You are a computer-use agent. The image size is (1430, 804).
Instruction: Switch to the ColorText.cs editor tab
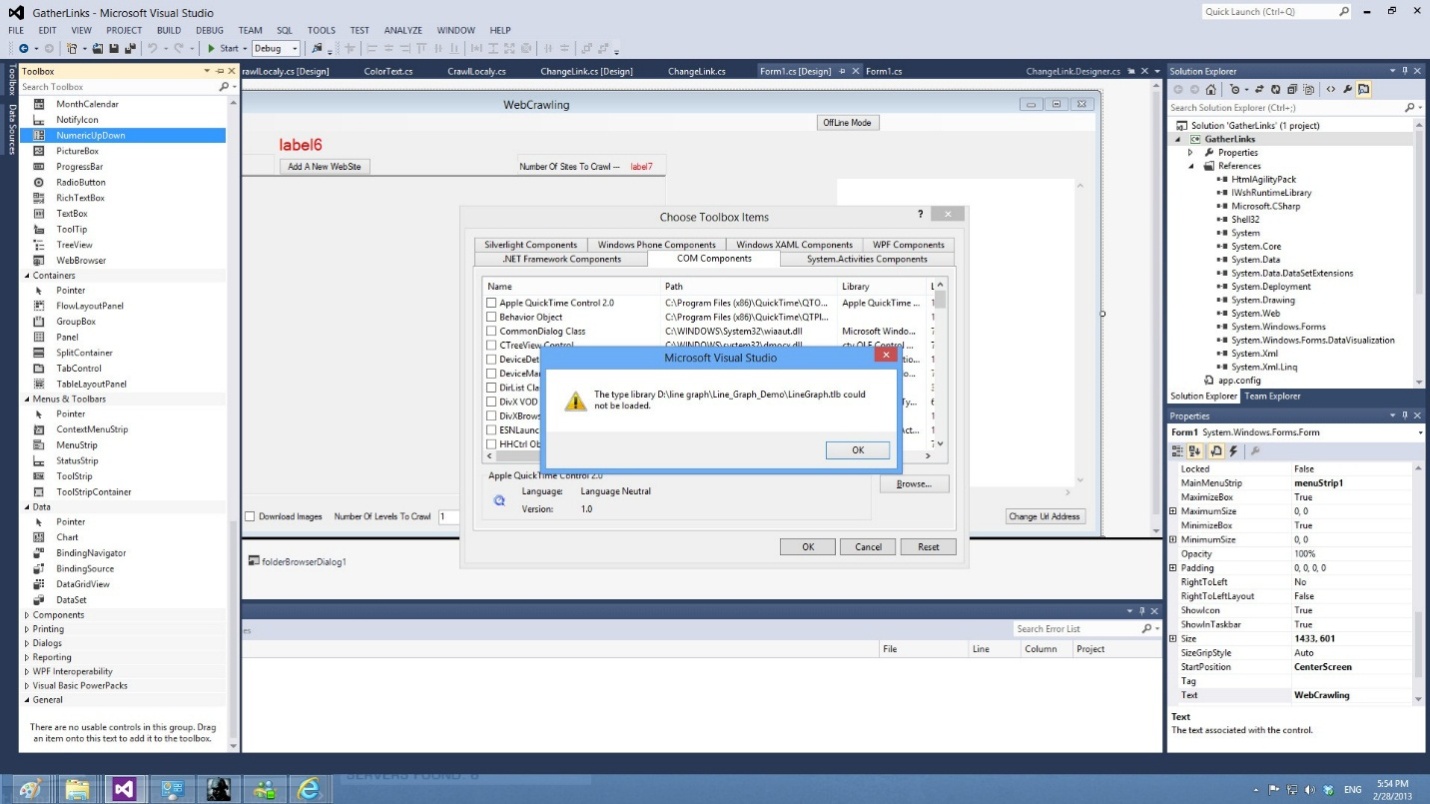coord(388,72)
